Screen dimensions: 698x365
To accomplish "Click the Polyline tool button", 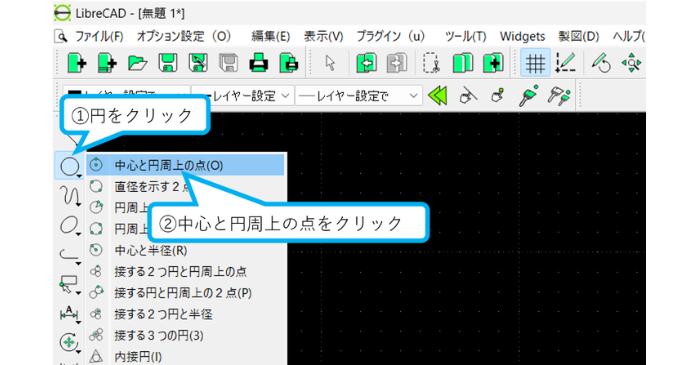I will point(69,255).
